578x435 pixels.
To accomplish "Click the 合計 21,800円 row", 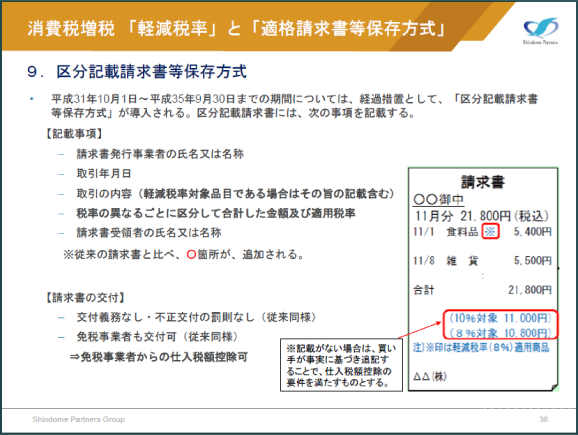I will [x=482, y=290].
